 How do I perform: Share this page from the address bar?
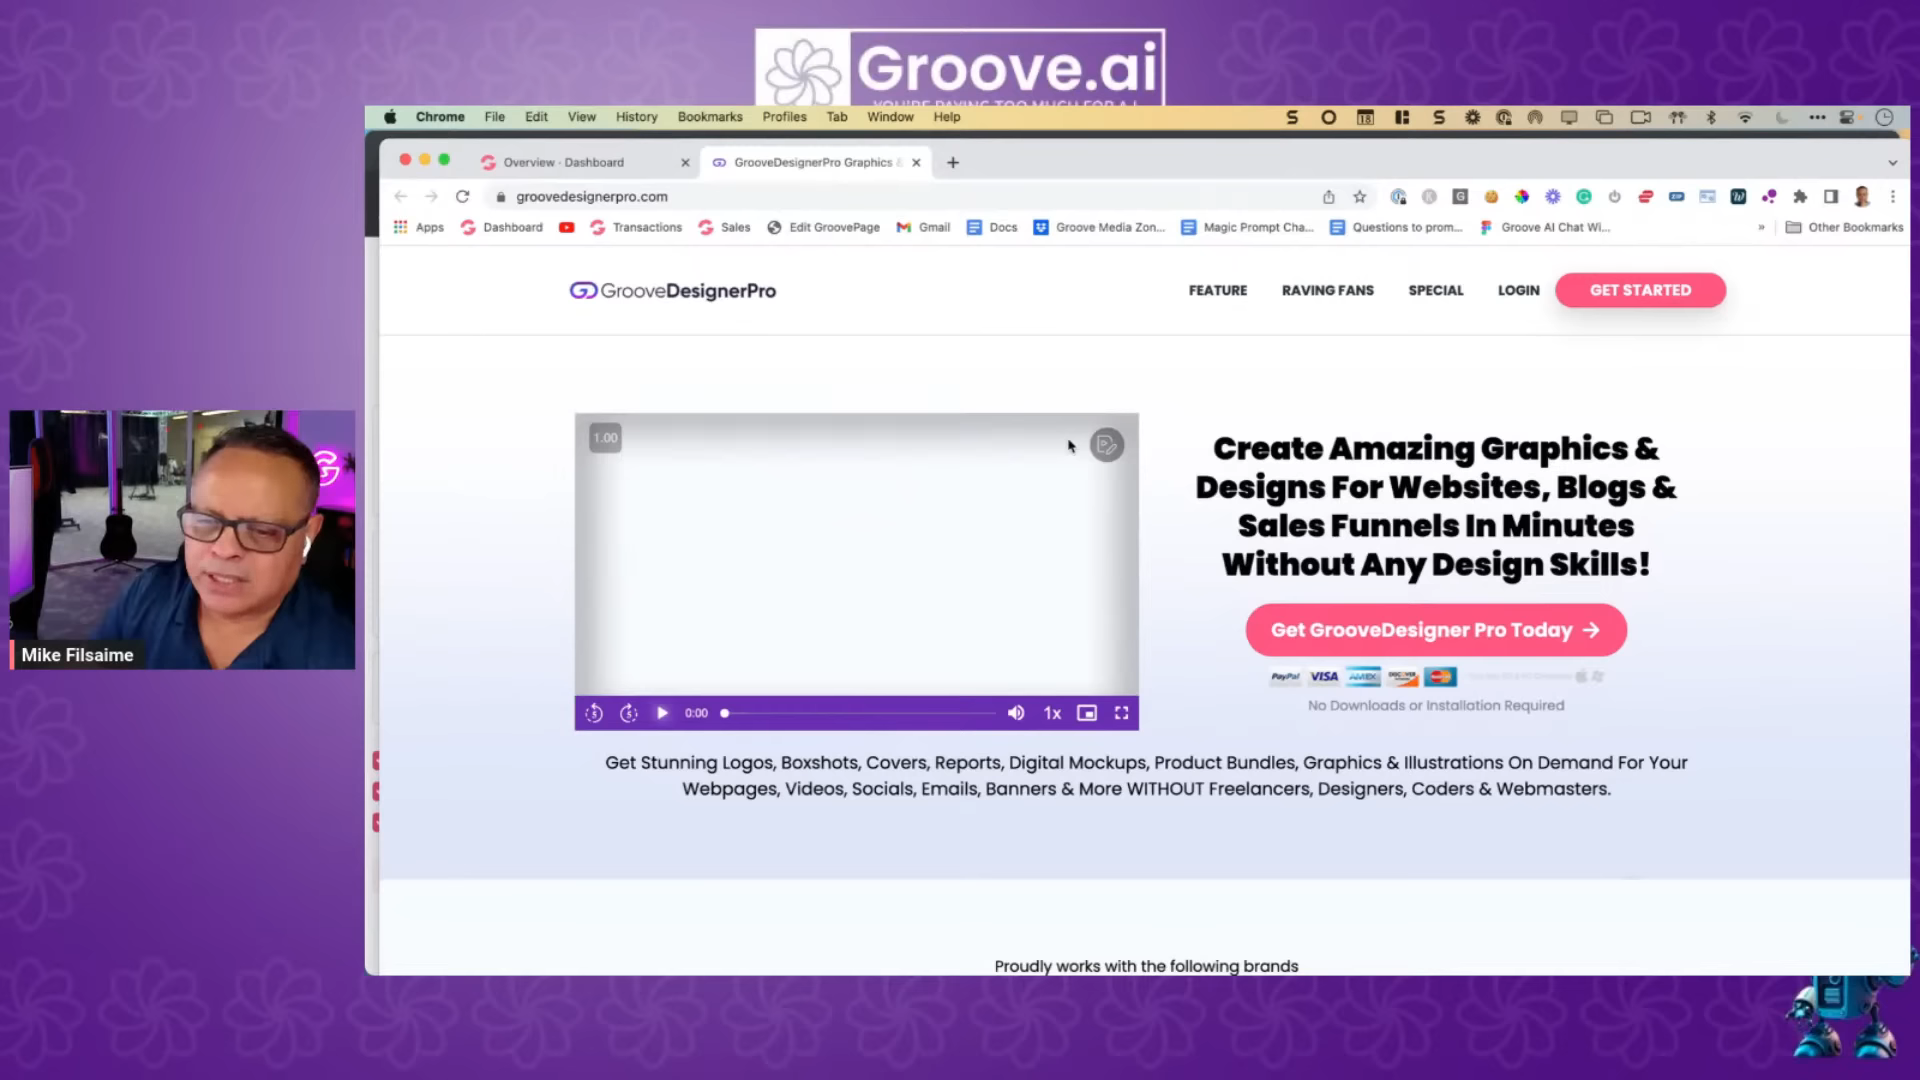(x=1329, y=197)
